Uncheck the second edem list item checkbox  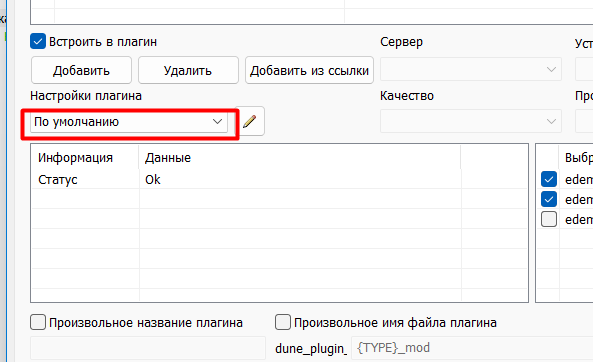(x=549, y=199)
